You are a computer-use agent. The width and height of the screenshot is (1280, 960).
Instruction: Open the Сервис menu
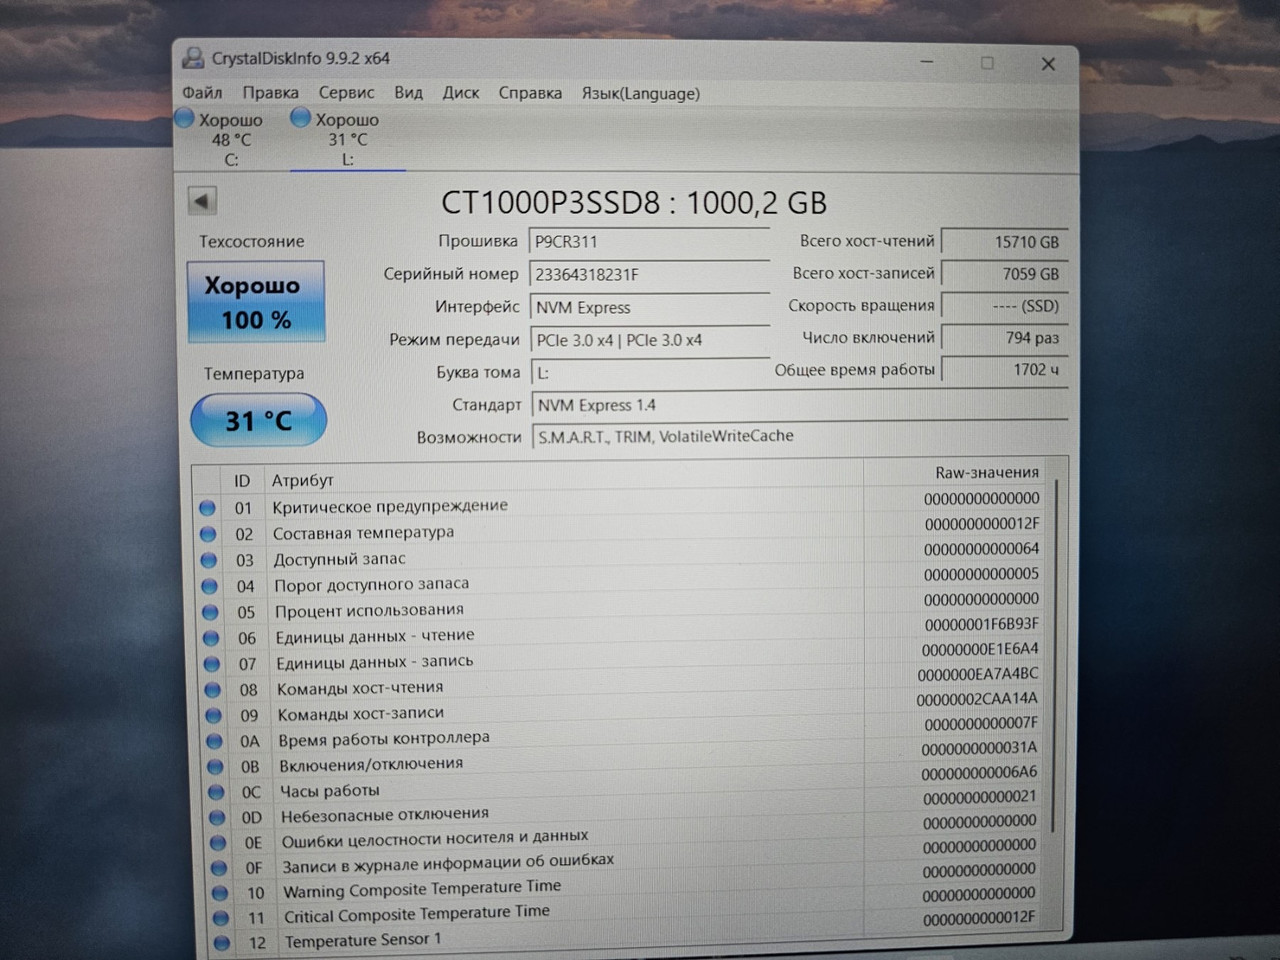point(346,92)
